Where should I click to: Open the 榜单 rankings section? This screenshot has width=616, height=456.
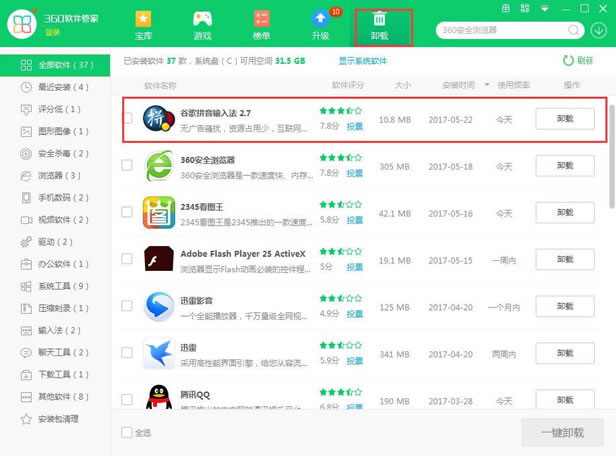point(261,26)
